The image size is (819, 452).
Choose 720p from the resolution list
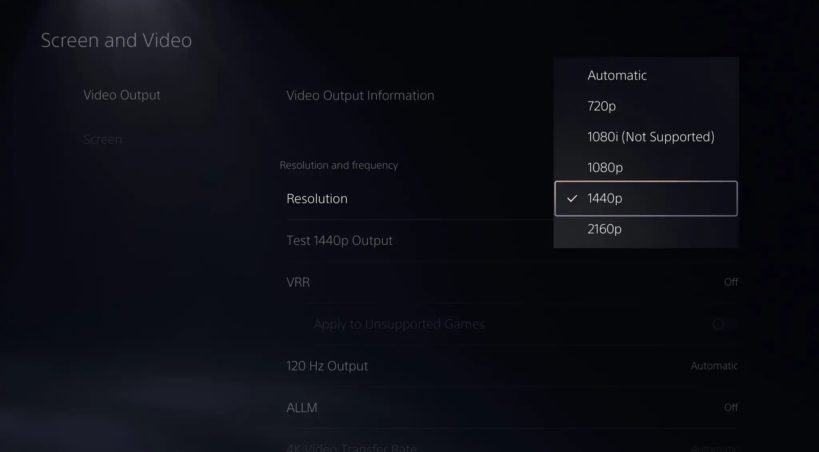click(604, 105)
